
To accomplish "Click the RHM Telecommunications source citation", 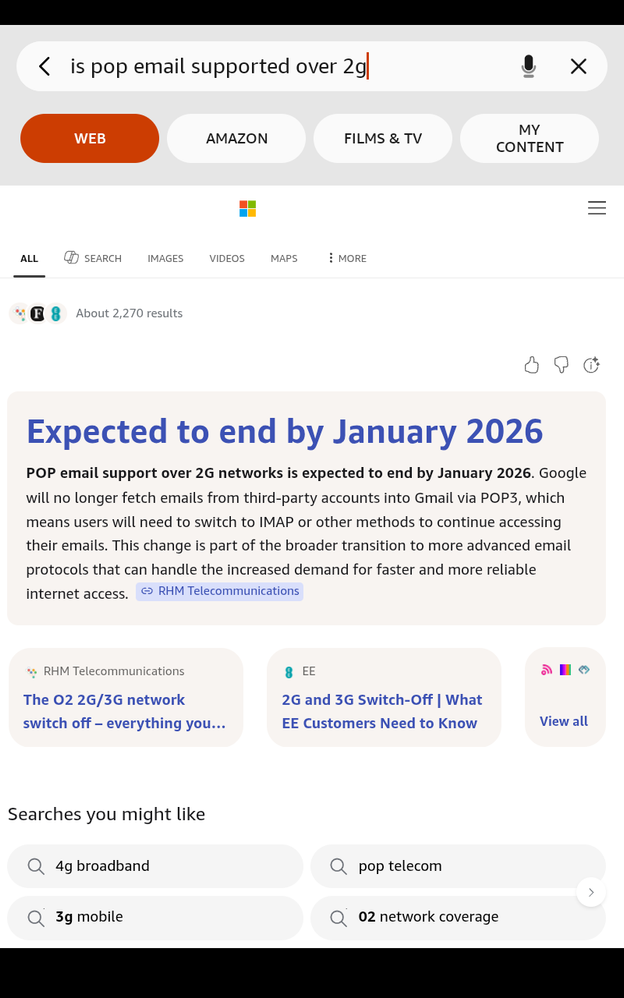I will click(x=219, y=591).
